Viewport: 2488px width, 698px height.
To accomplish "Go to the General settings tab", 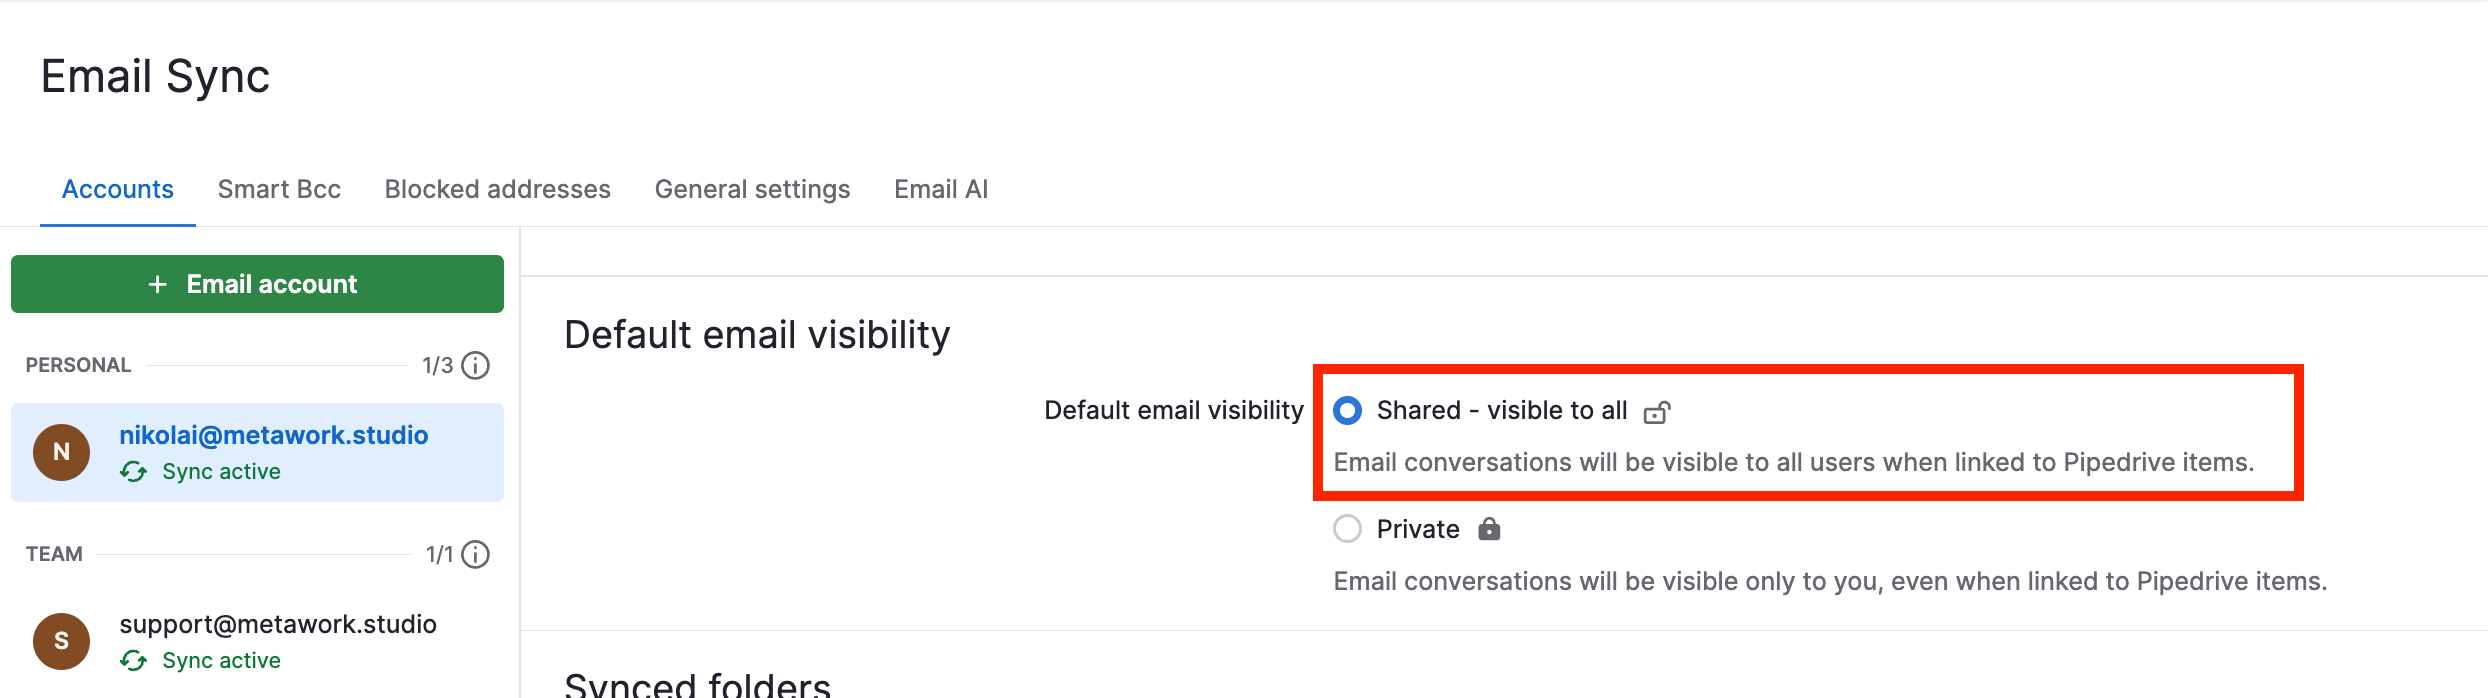I will 752,190.
